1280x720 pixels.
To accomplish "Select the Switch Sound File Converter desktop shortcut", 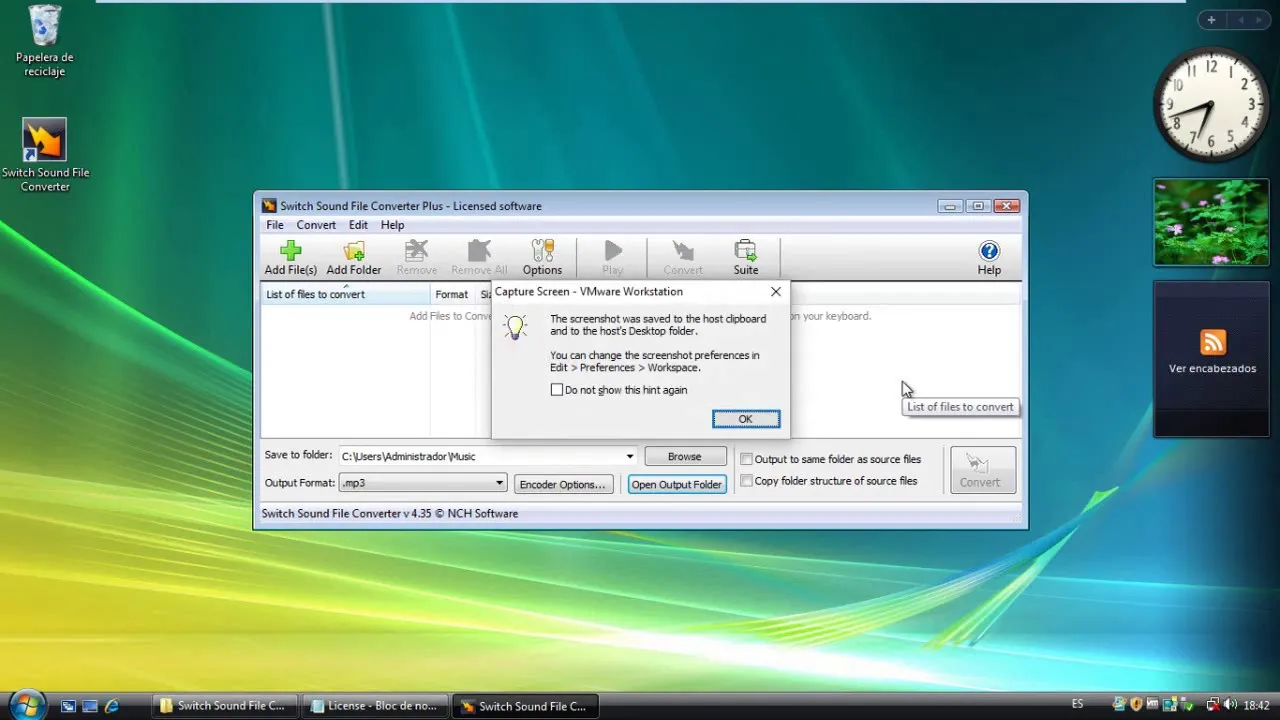I will (45, 156).
